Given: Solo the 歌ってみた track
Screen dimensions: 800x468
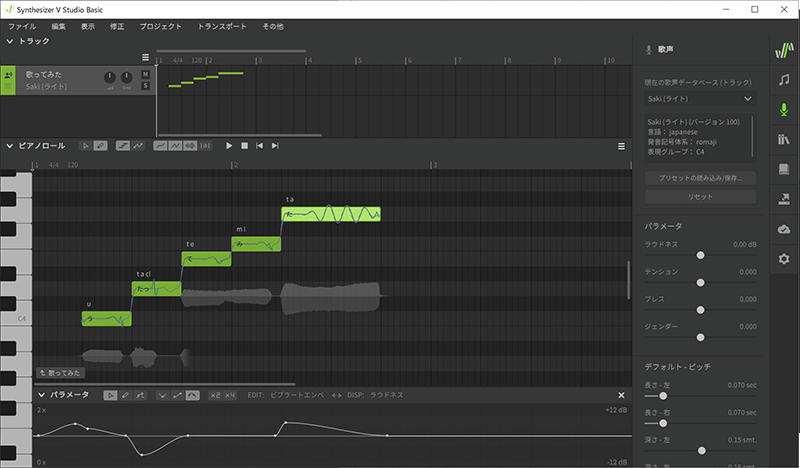Looking at the screenshot, I should [145, 86].
